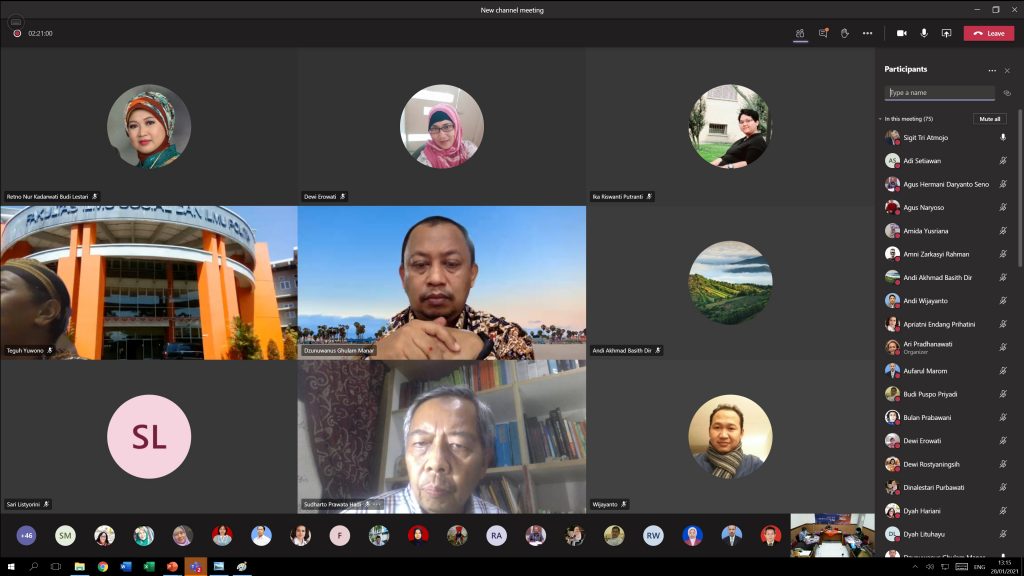Open the Chrome icon in the taskbar

tap(102, 566)
